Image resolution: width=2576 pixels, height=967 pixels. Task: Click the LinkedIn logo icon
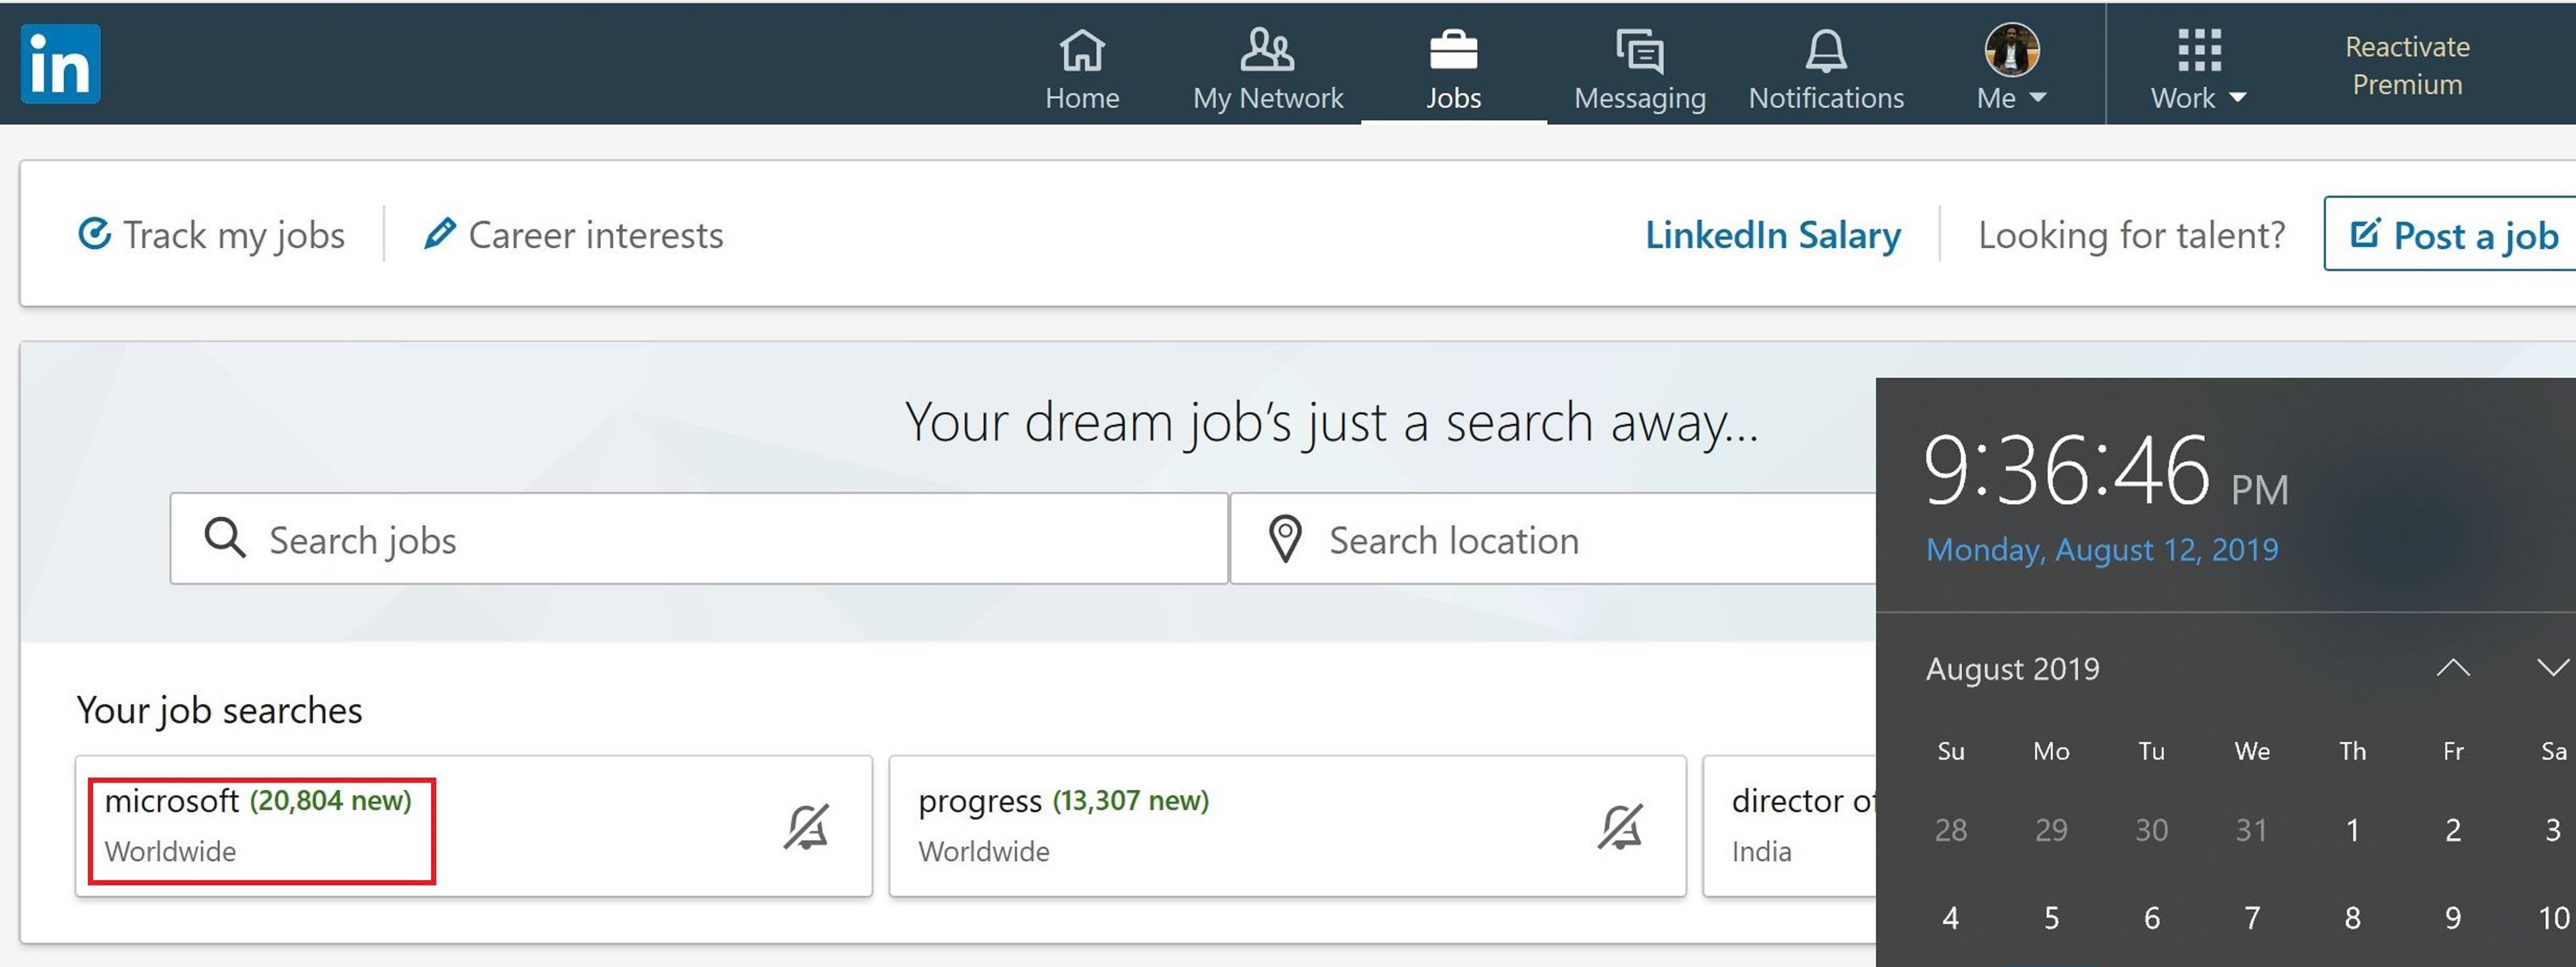60,64
